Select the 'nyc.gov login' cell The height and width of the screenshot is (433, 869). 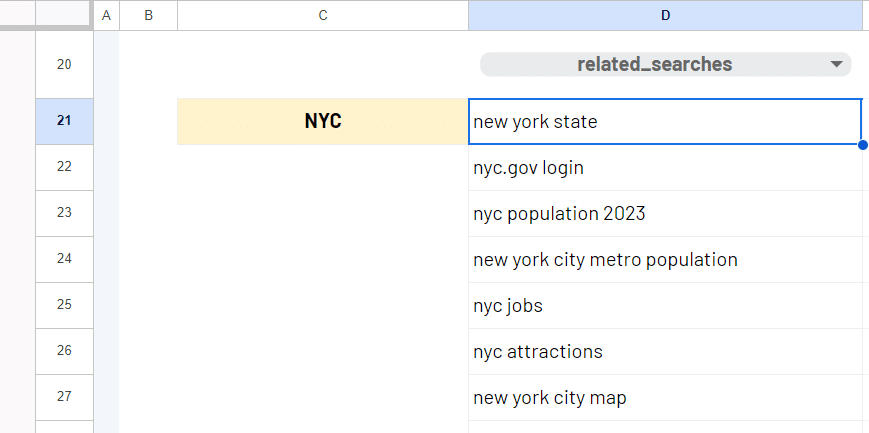click(x=664, y=168)
